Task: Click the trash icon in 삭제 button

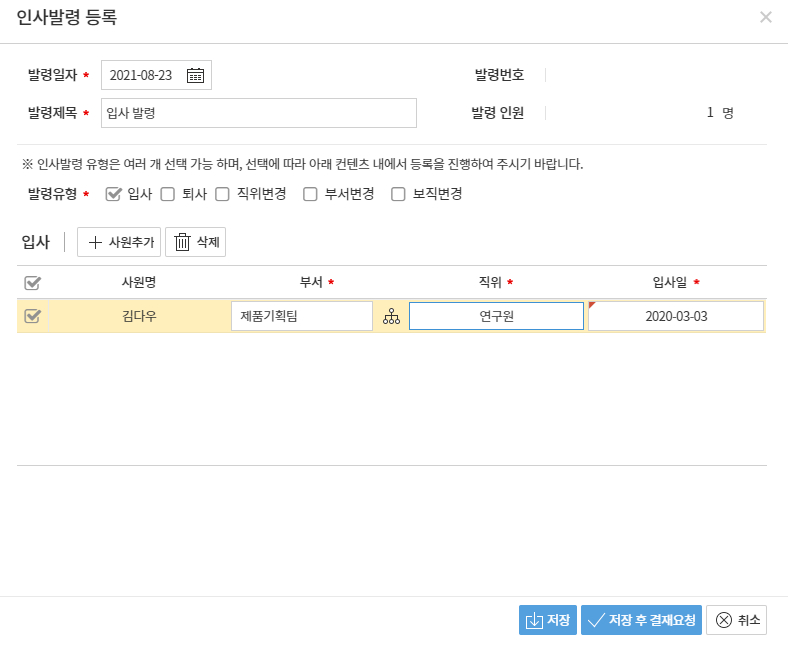Action: (x=182, y=242)
